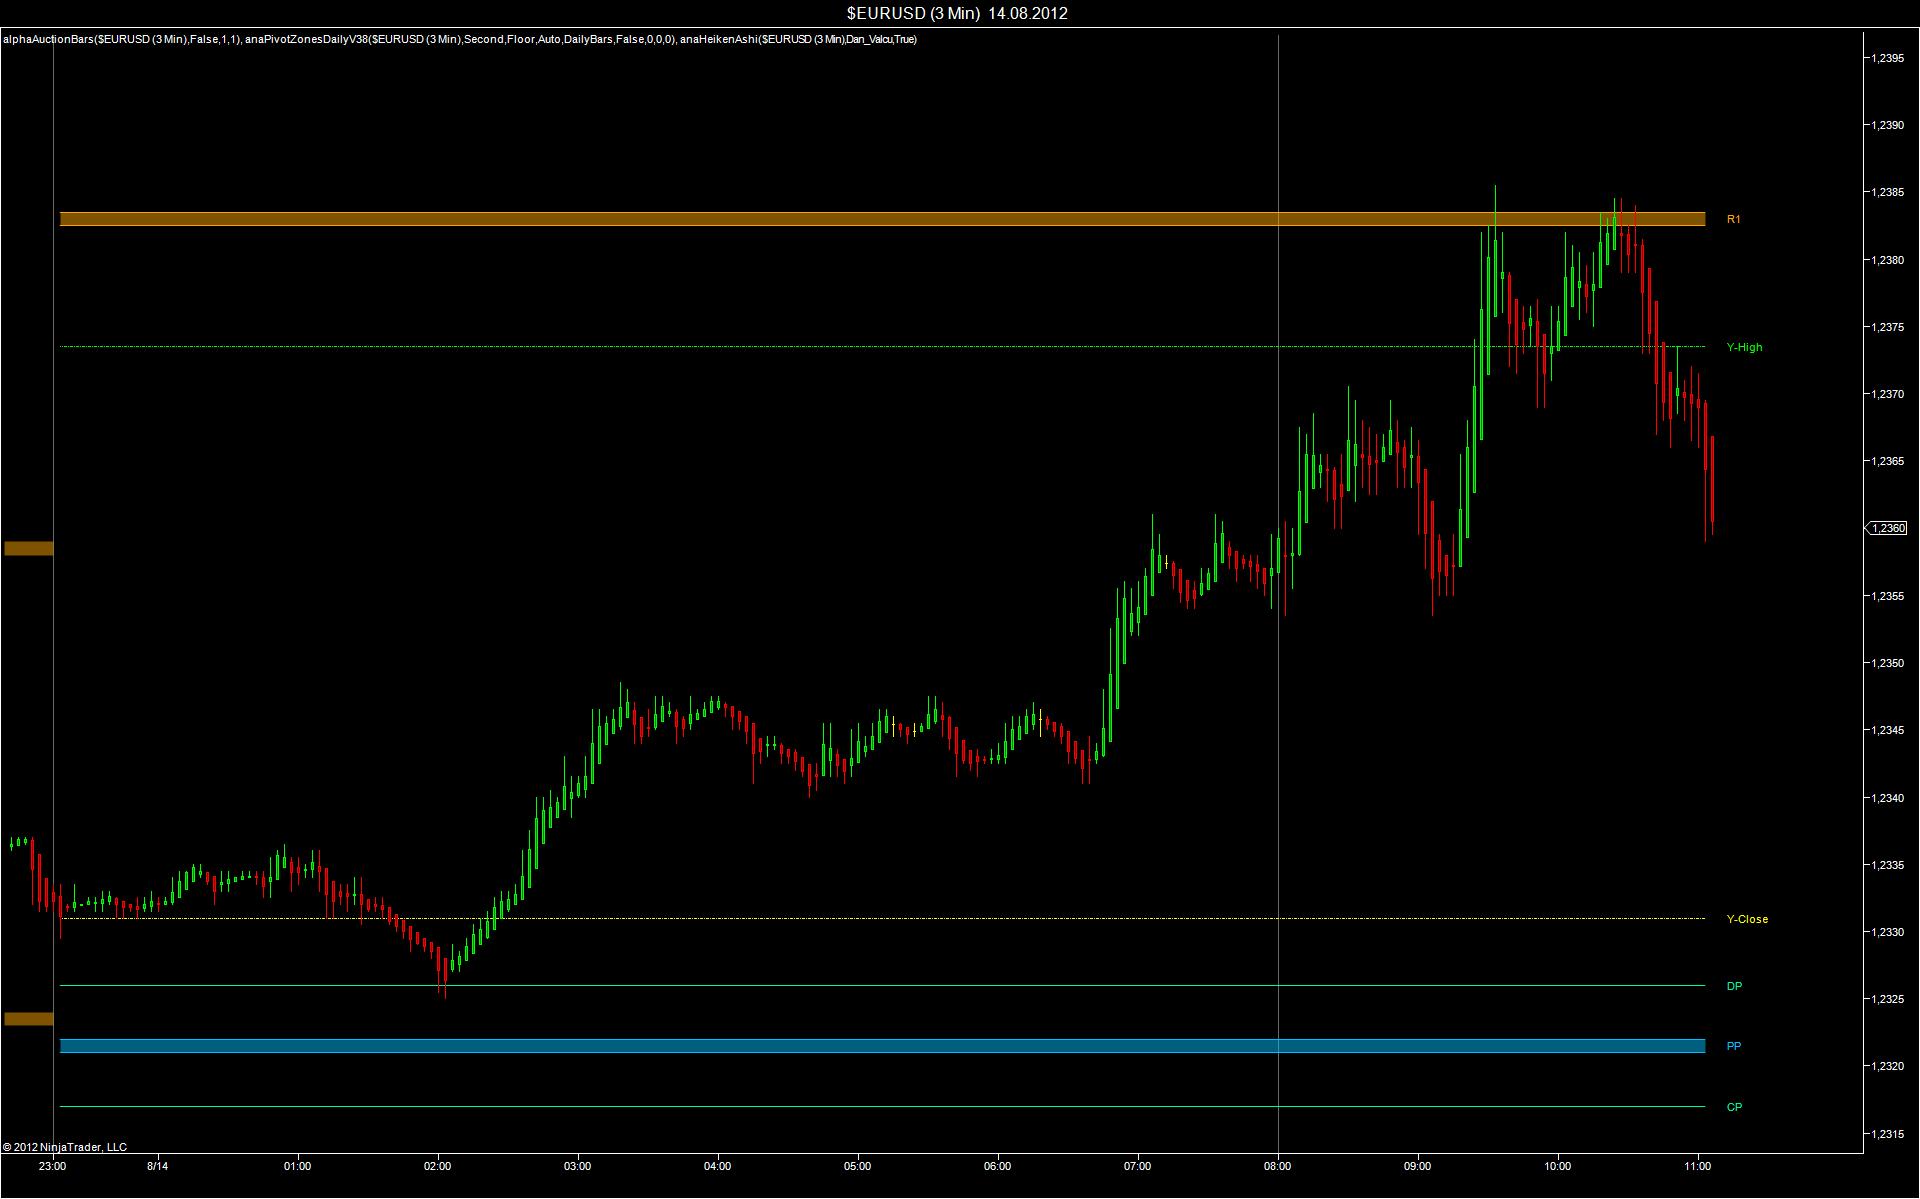Click the 05:00 time axis label

tap(857, 1166)
